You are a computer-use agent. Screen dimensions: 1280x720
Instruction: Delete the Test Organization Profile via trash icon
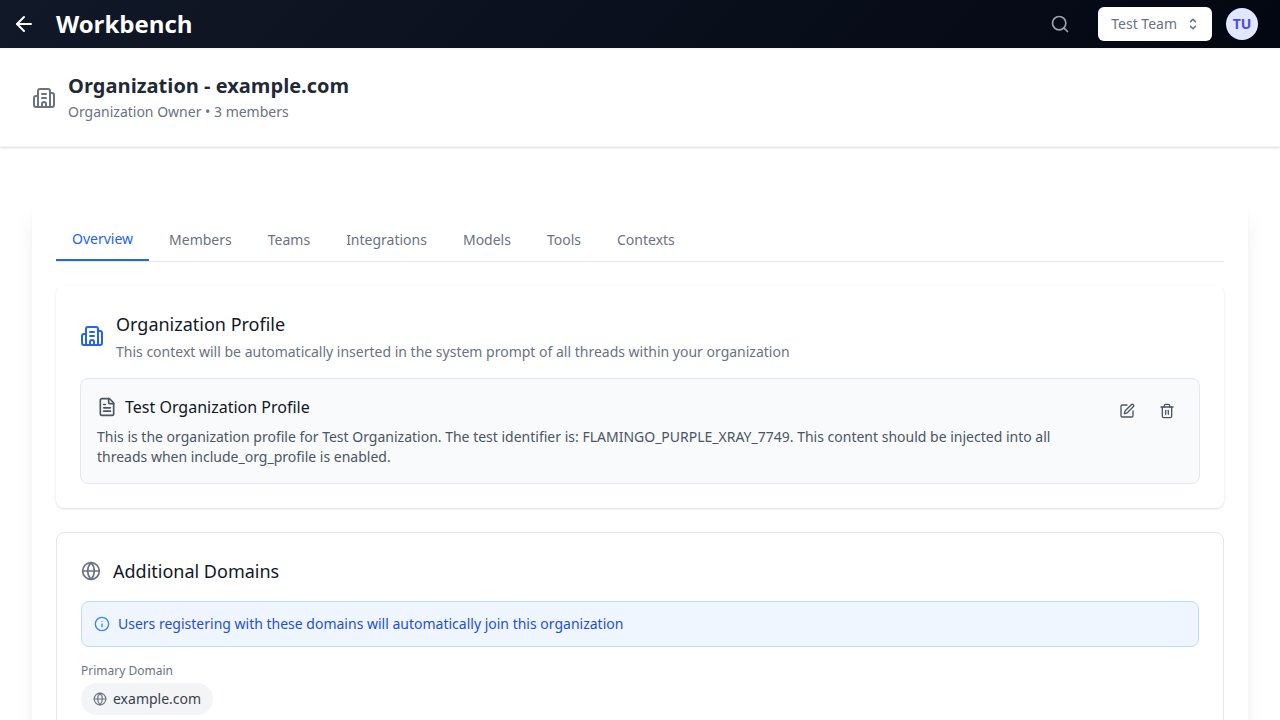[x=1167, y=411]
